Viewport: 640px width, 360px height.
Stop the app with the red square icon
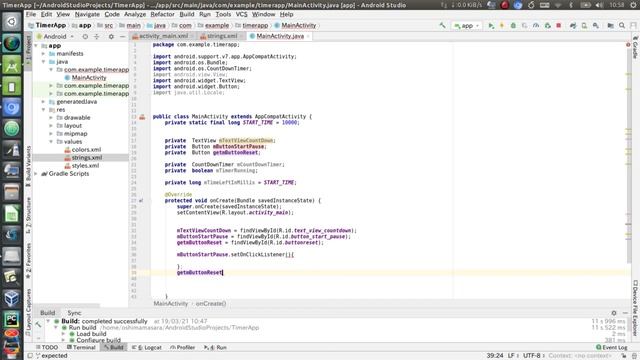558,25
